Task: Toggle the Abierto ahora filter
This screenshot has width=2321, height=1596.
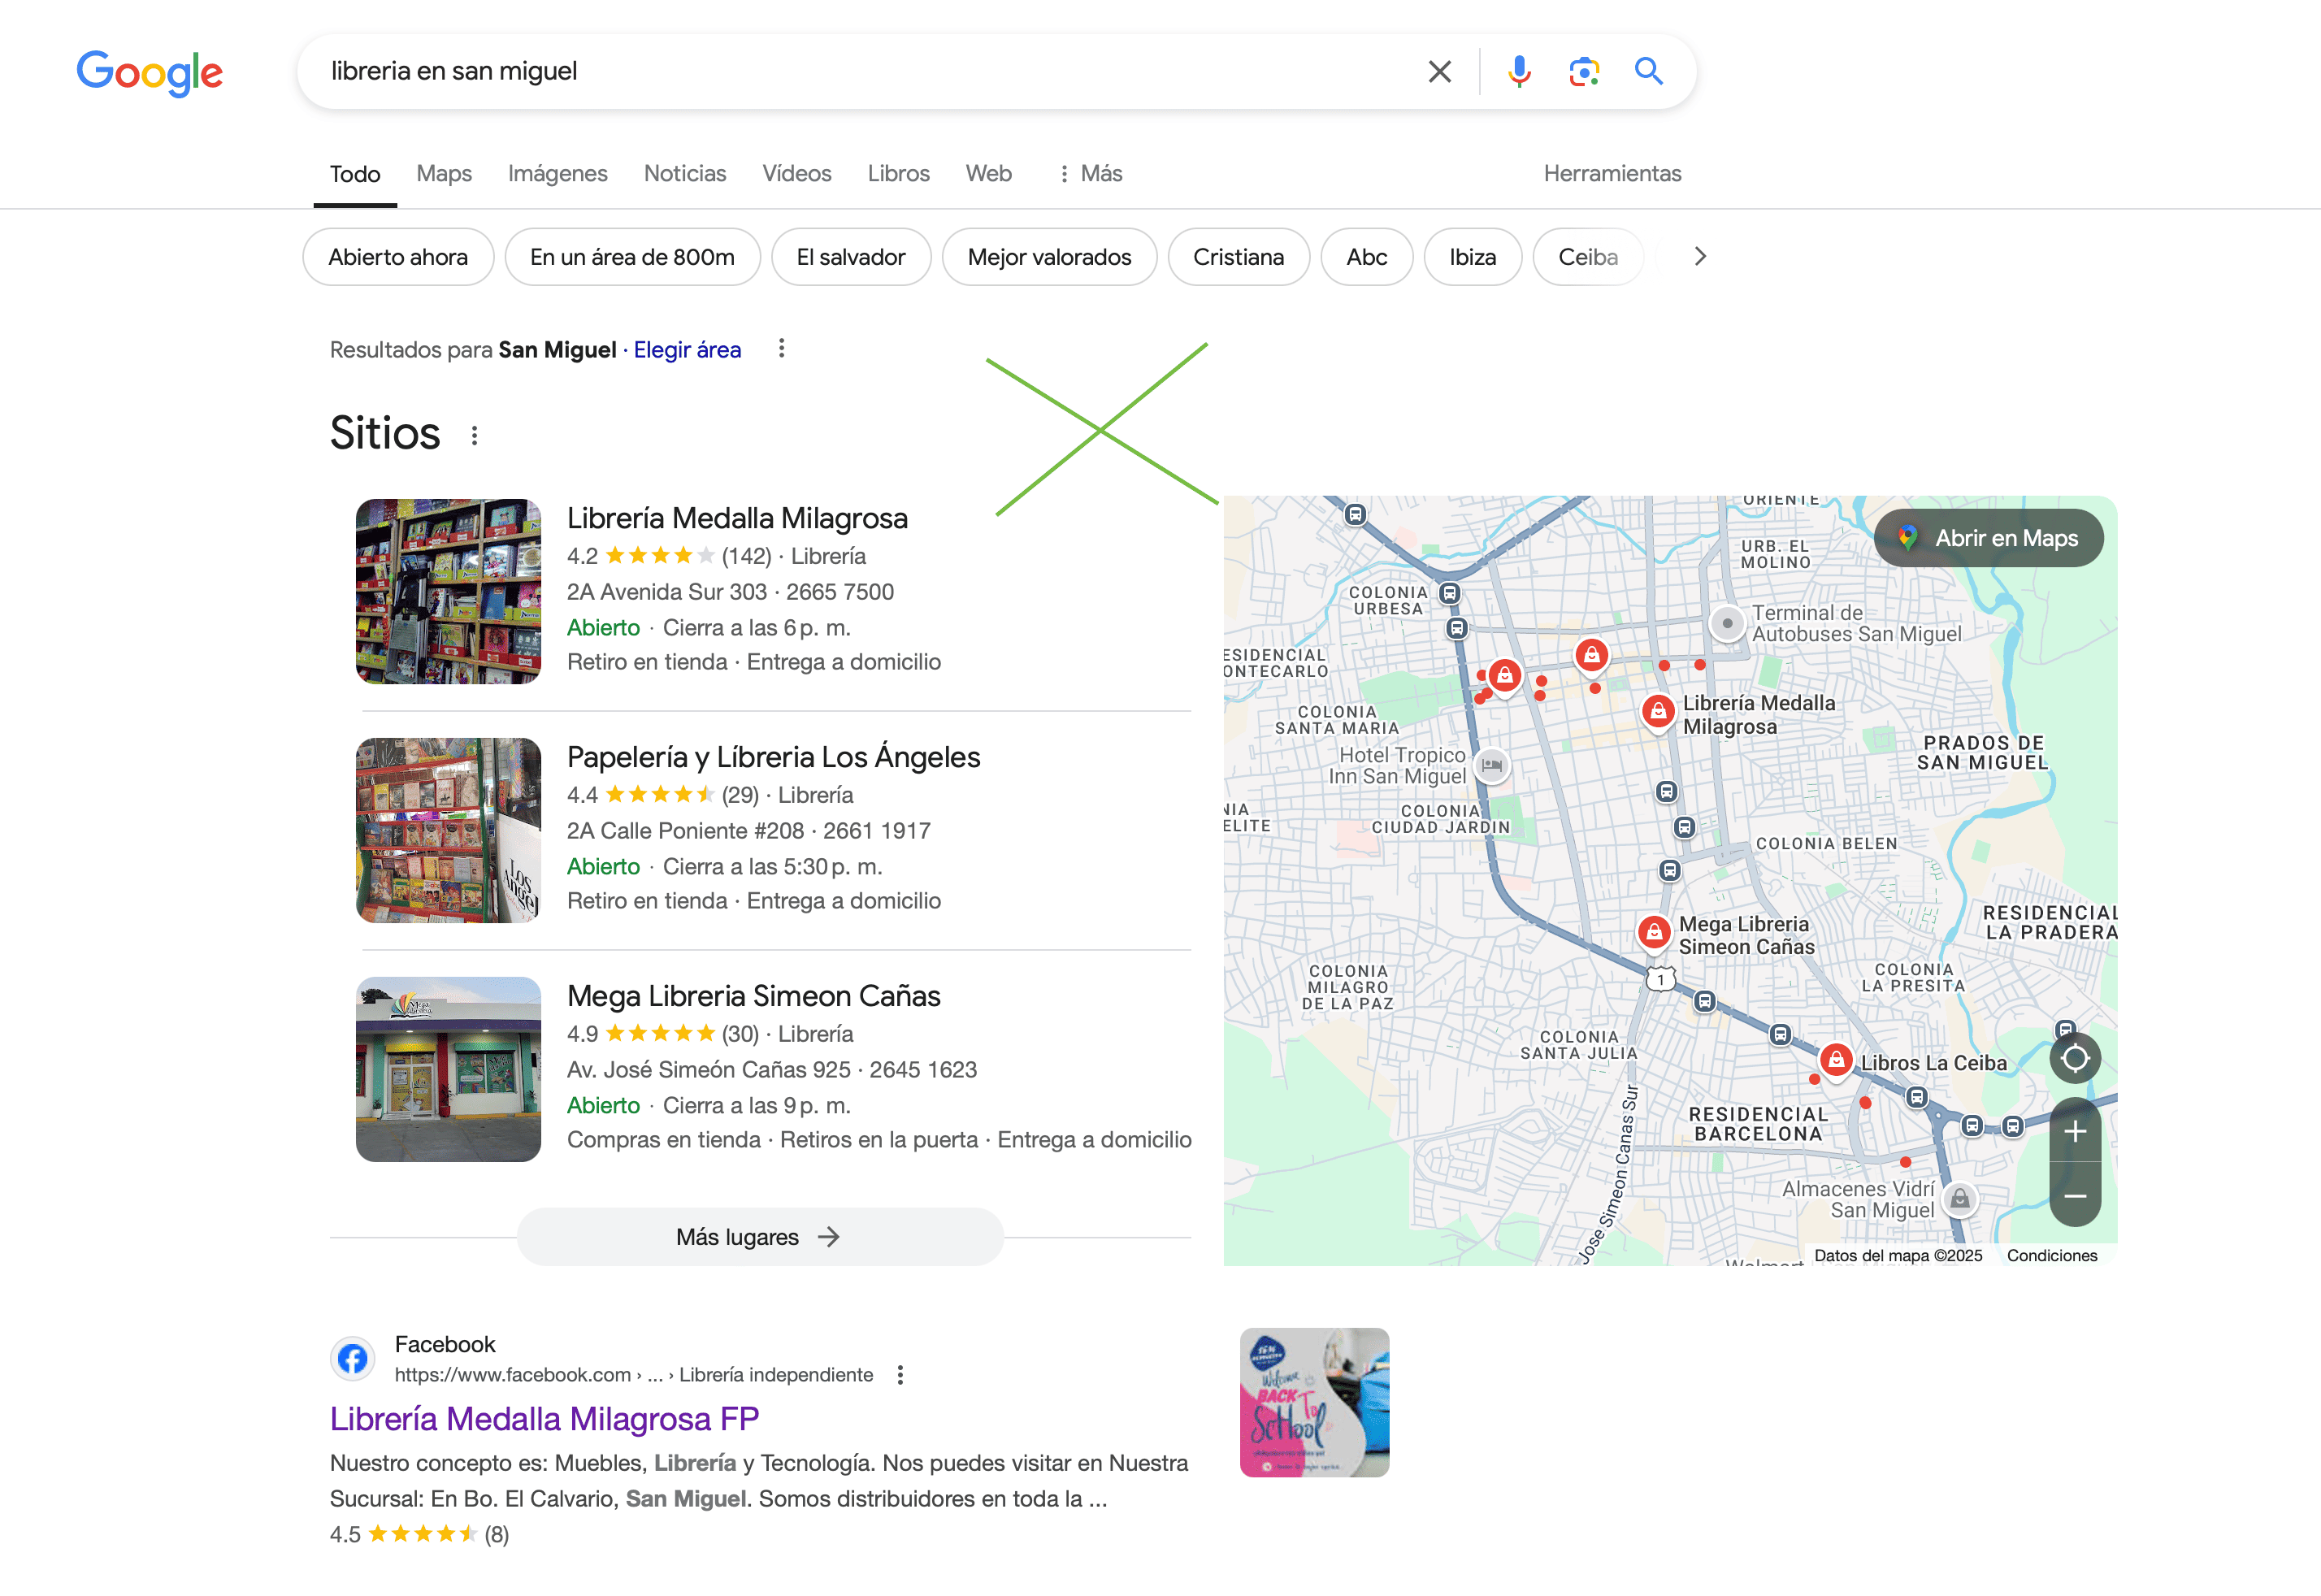Action: (398, 257)
